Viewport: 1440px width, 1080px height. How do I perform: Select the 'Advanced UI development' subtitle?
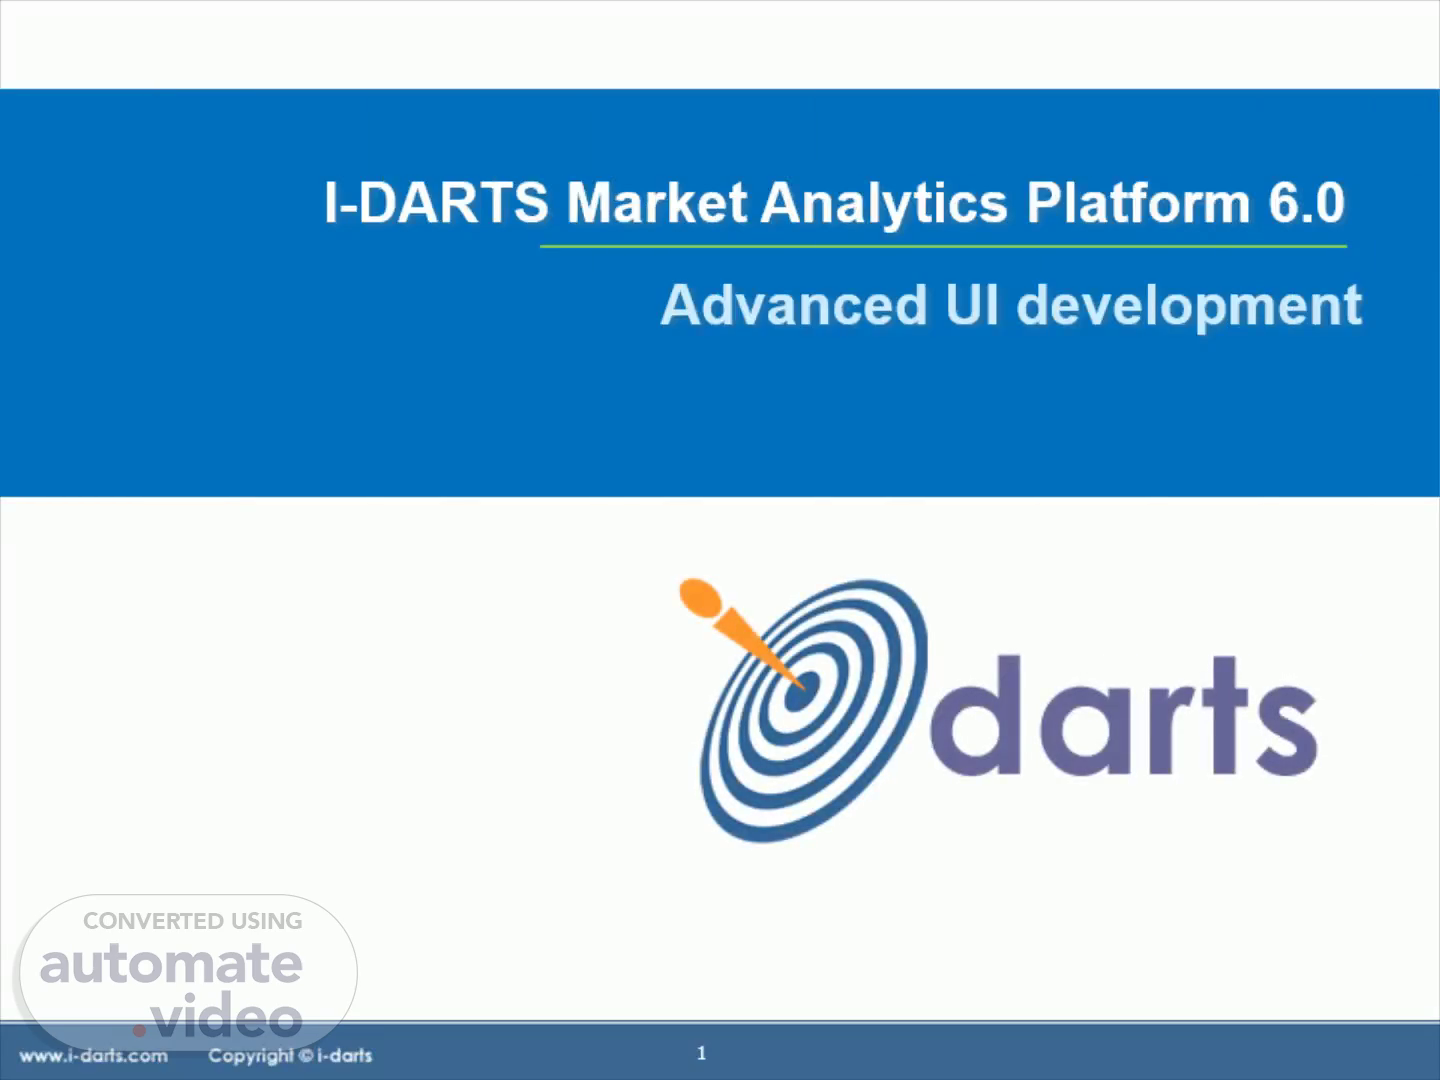[x=1010, y=305]
